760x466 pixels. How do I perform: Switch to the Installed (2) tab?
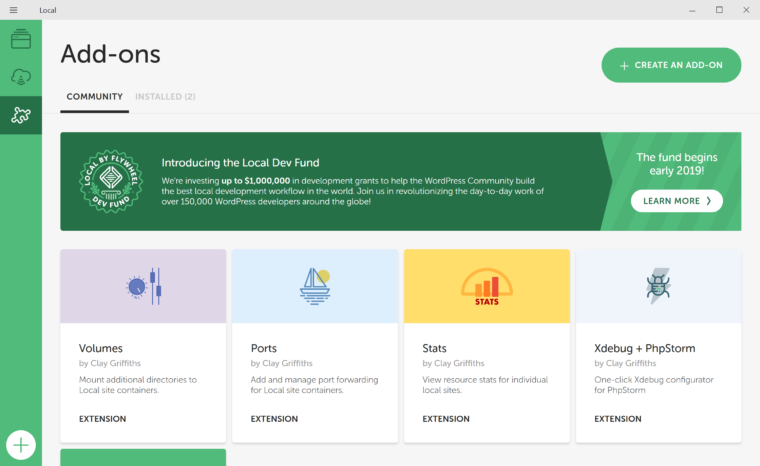coord(165,96)
